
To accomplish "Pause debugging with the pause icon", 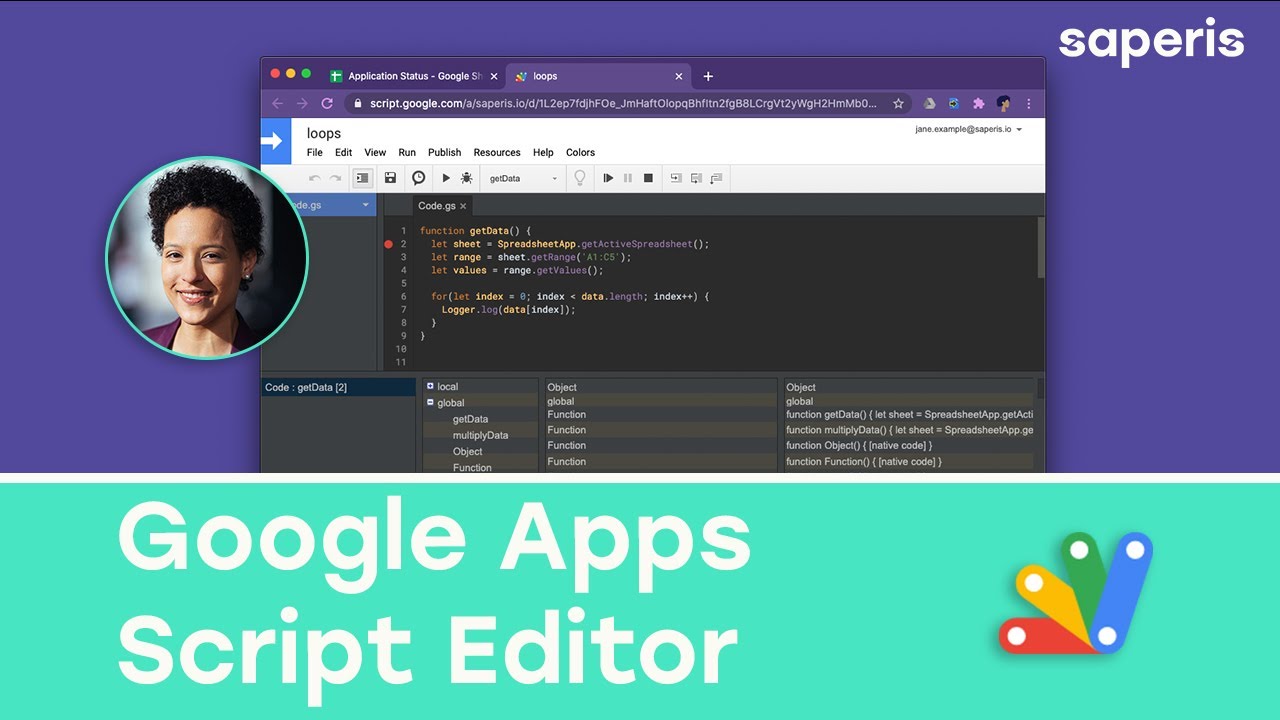I will click(x=628, y=178).
